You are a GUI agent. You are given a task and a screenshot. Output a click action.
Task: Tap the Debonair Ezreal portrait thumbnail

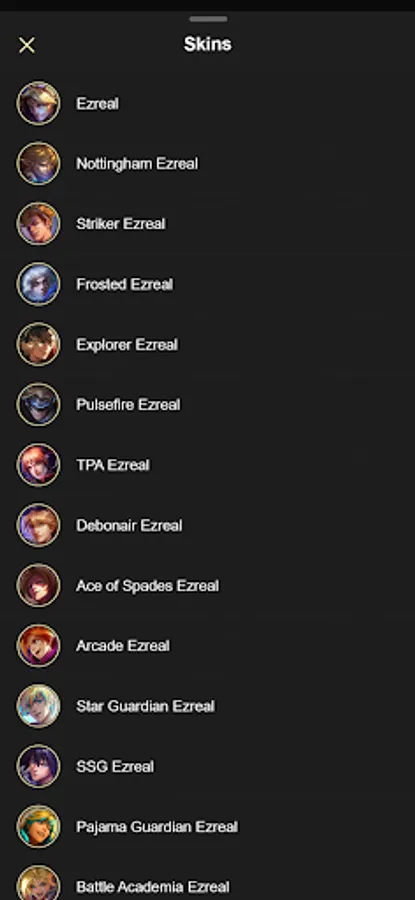pos(38,525)
